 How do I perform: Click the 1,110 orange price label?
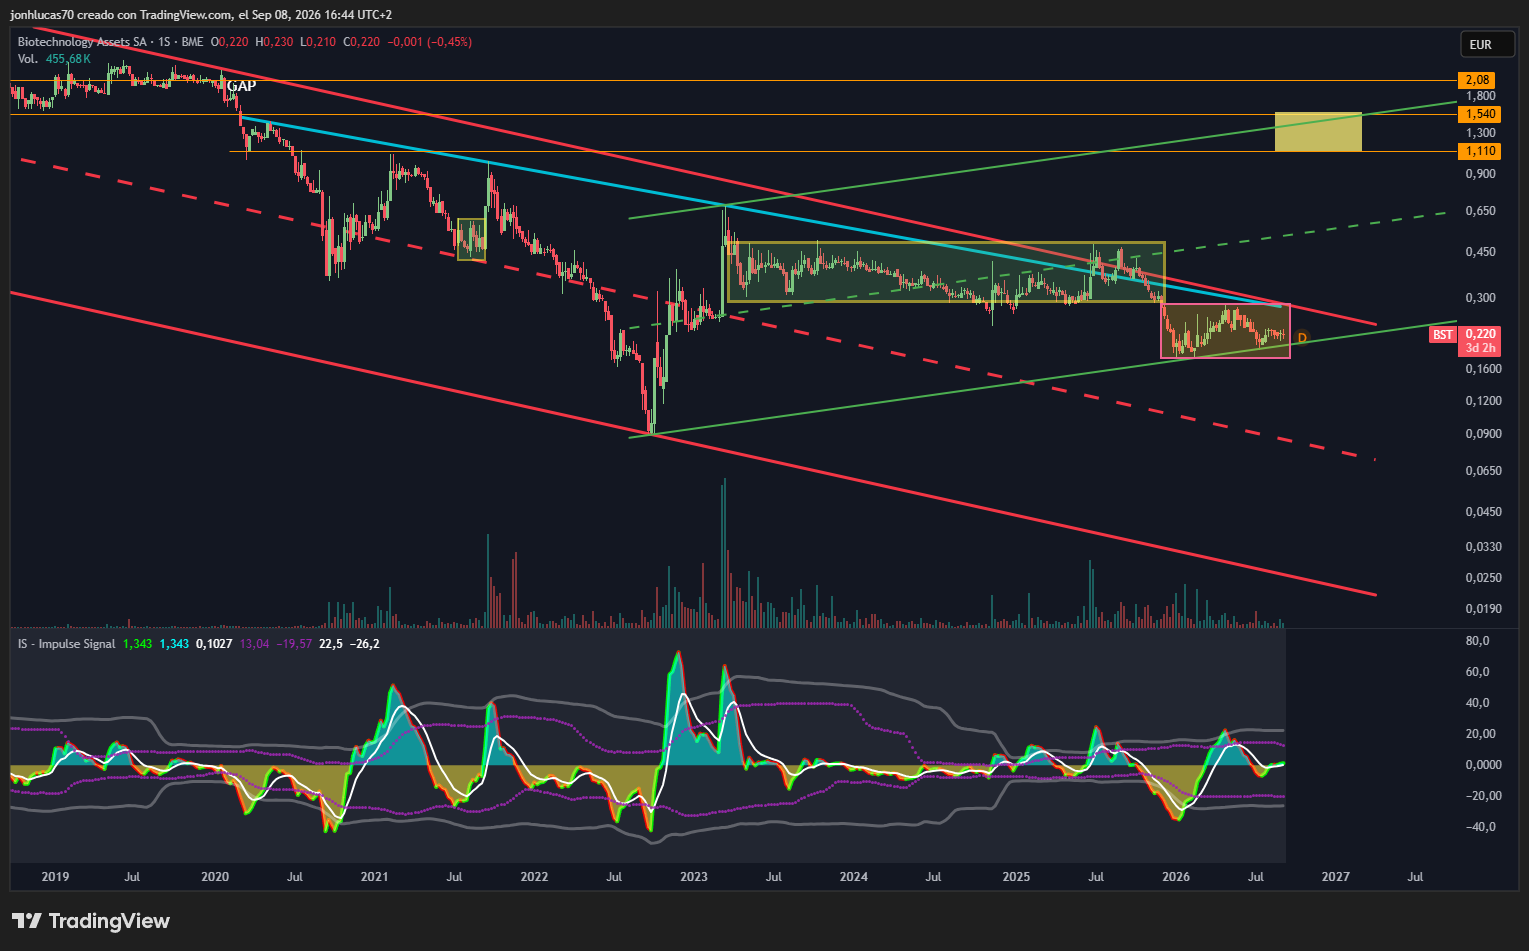click(1479, 151)
